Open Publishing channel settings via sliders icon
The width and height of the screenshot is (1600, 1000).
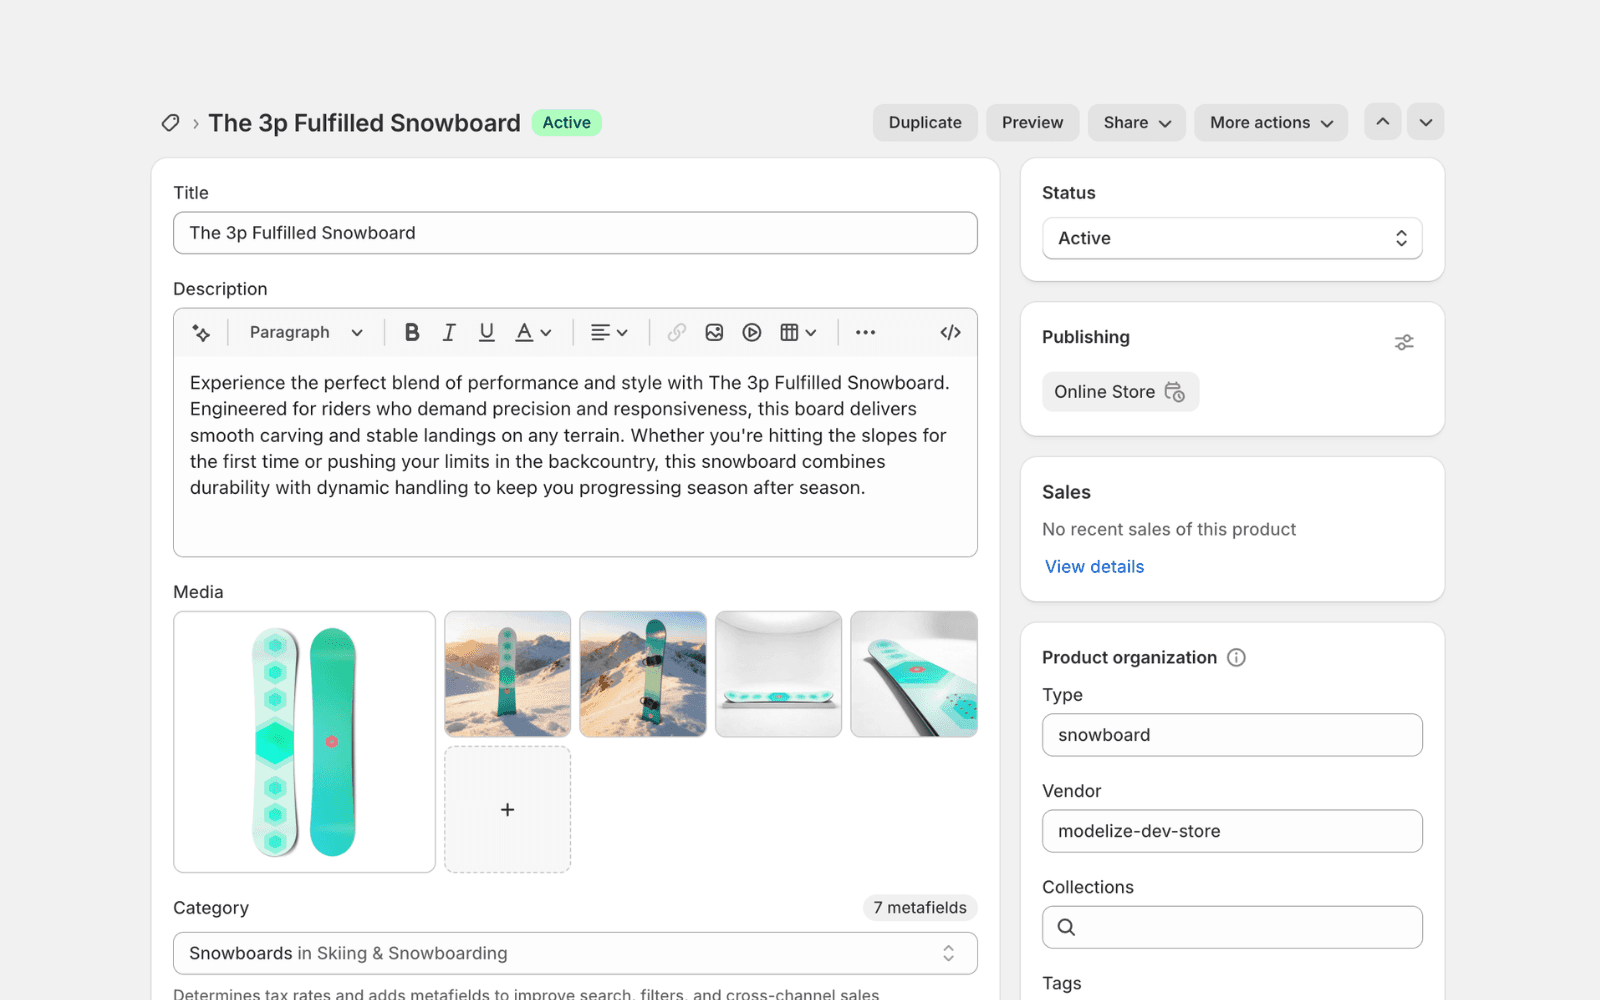(x=1404, y=341)
